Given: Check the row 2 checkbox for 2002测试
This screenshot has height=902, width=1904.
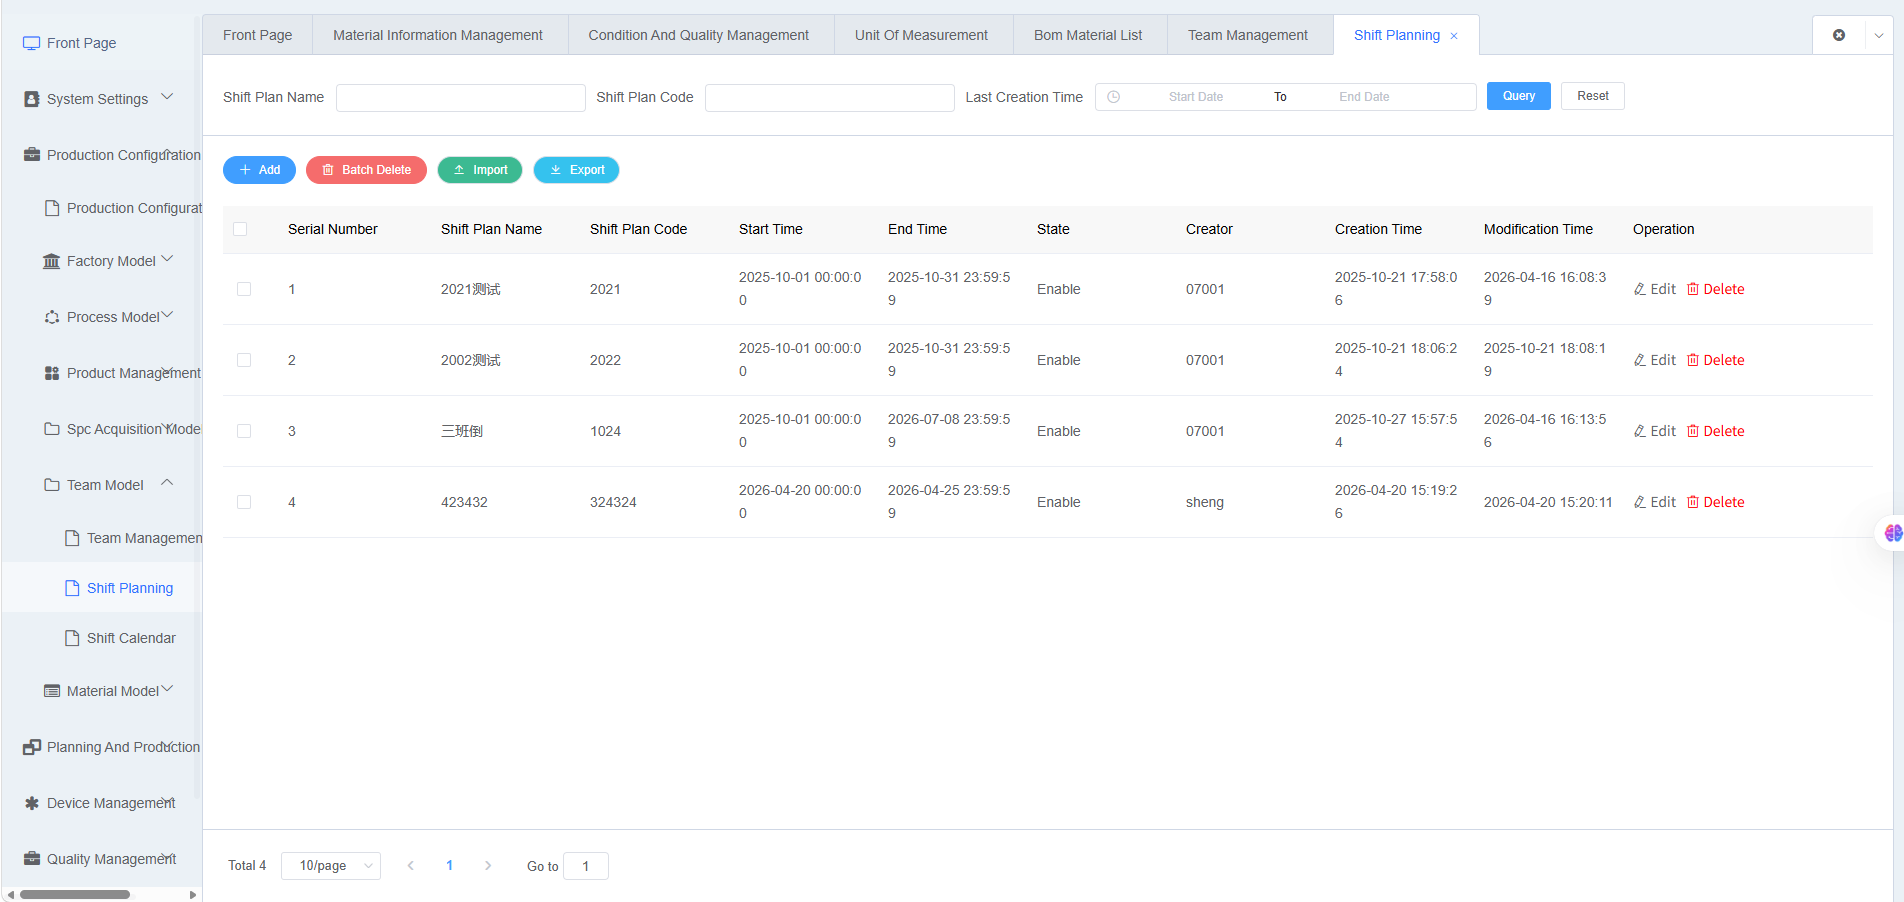Looking at the screenshot, I should click(x=244, y=360).
